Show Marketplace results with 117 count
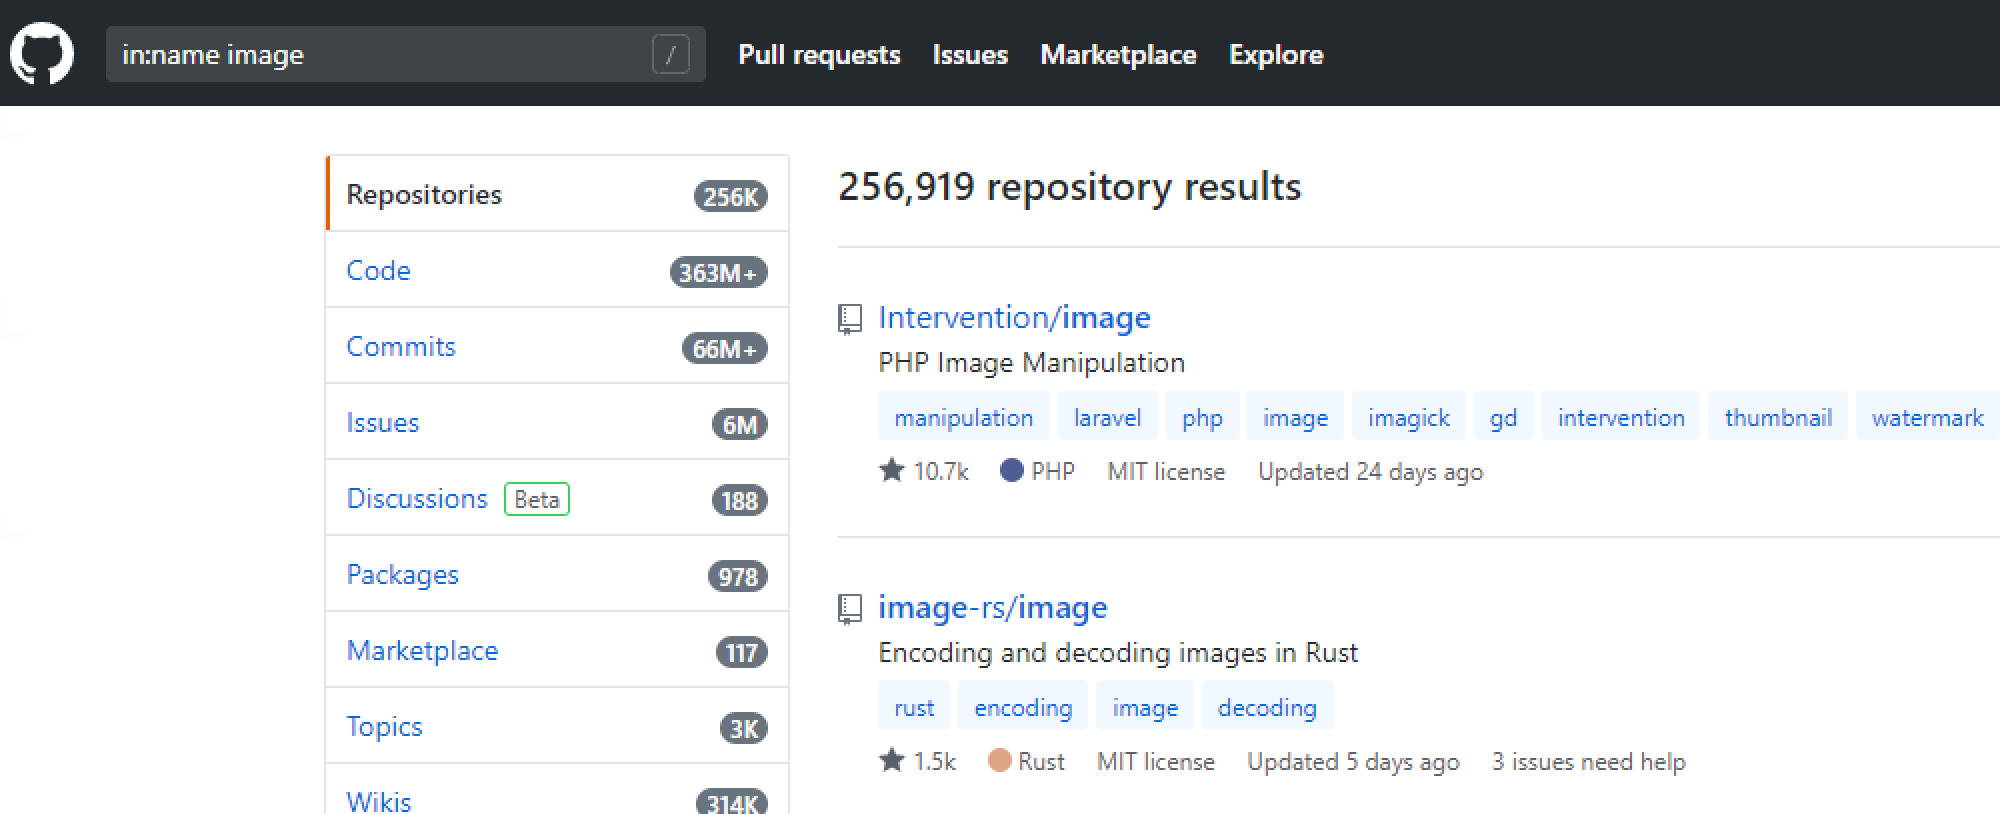2000x814 pixels. coord(557,650)
